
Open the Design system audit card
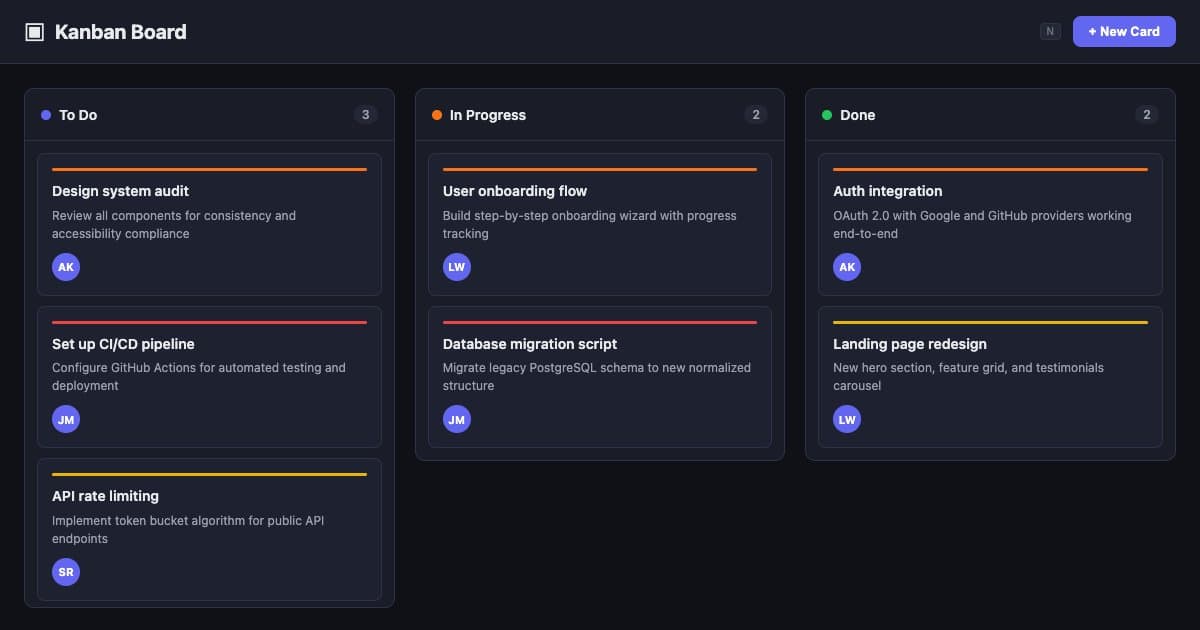[210, 224]
